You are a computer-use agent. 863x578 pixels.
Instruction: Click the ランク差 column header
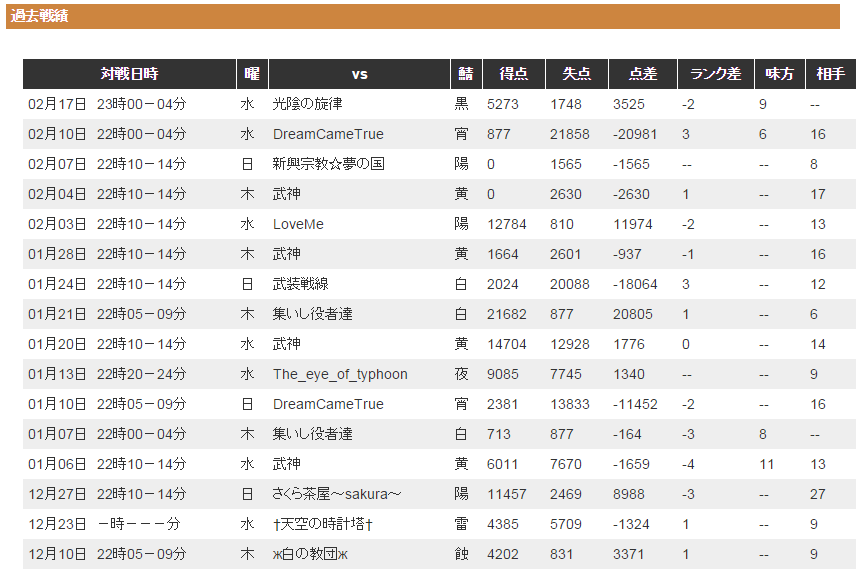click(716, 74)
